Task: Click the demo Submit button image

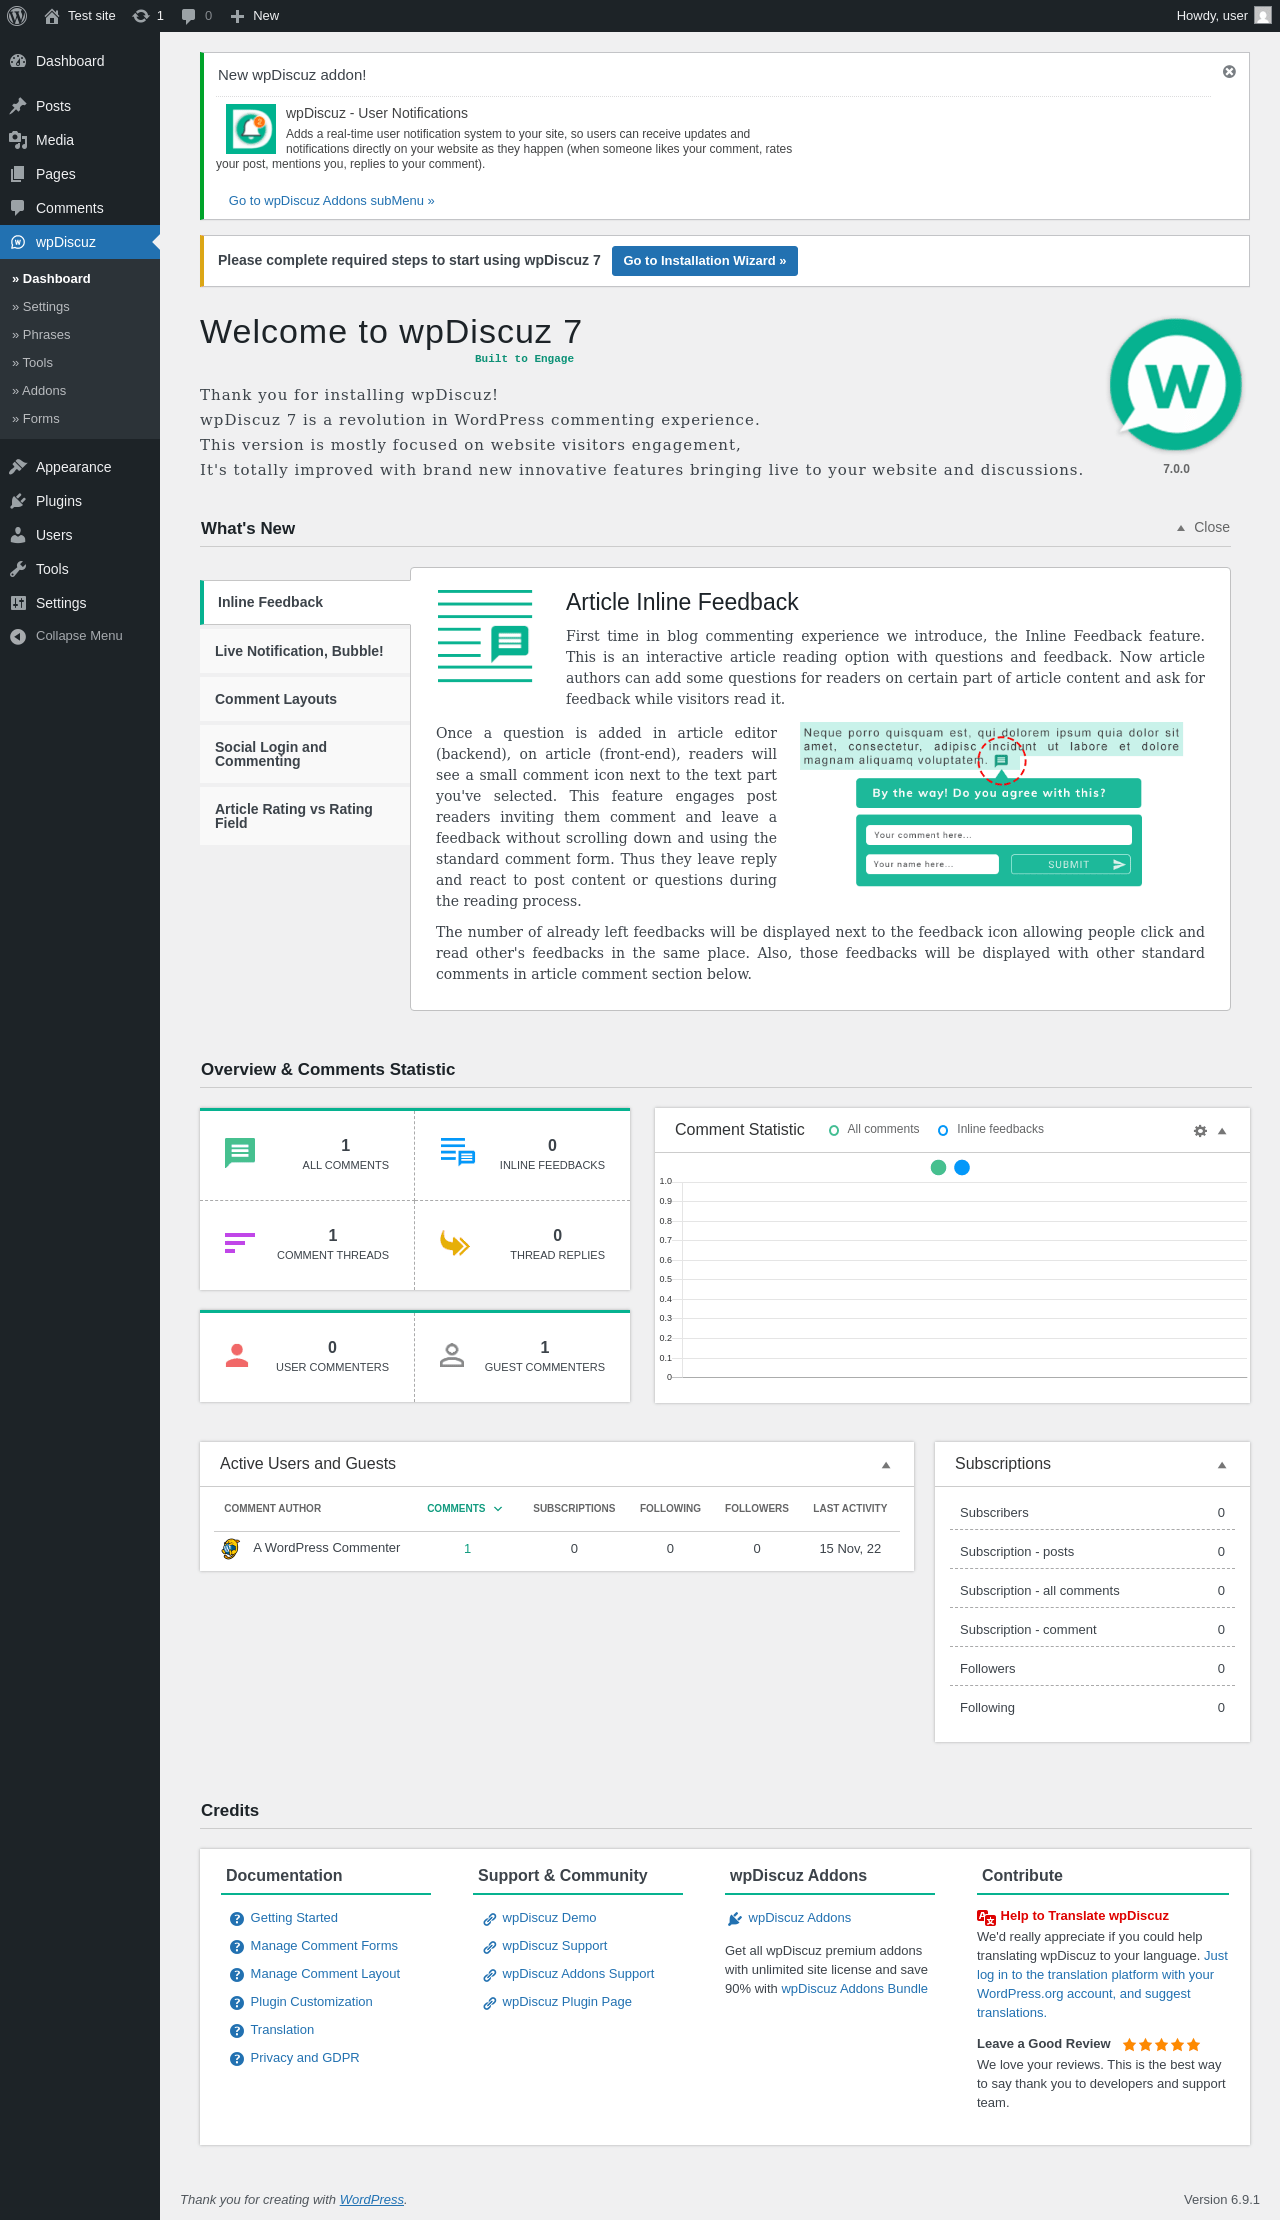Action: (x=1071, y=864)
